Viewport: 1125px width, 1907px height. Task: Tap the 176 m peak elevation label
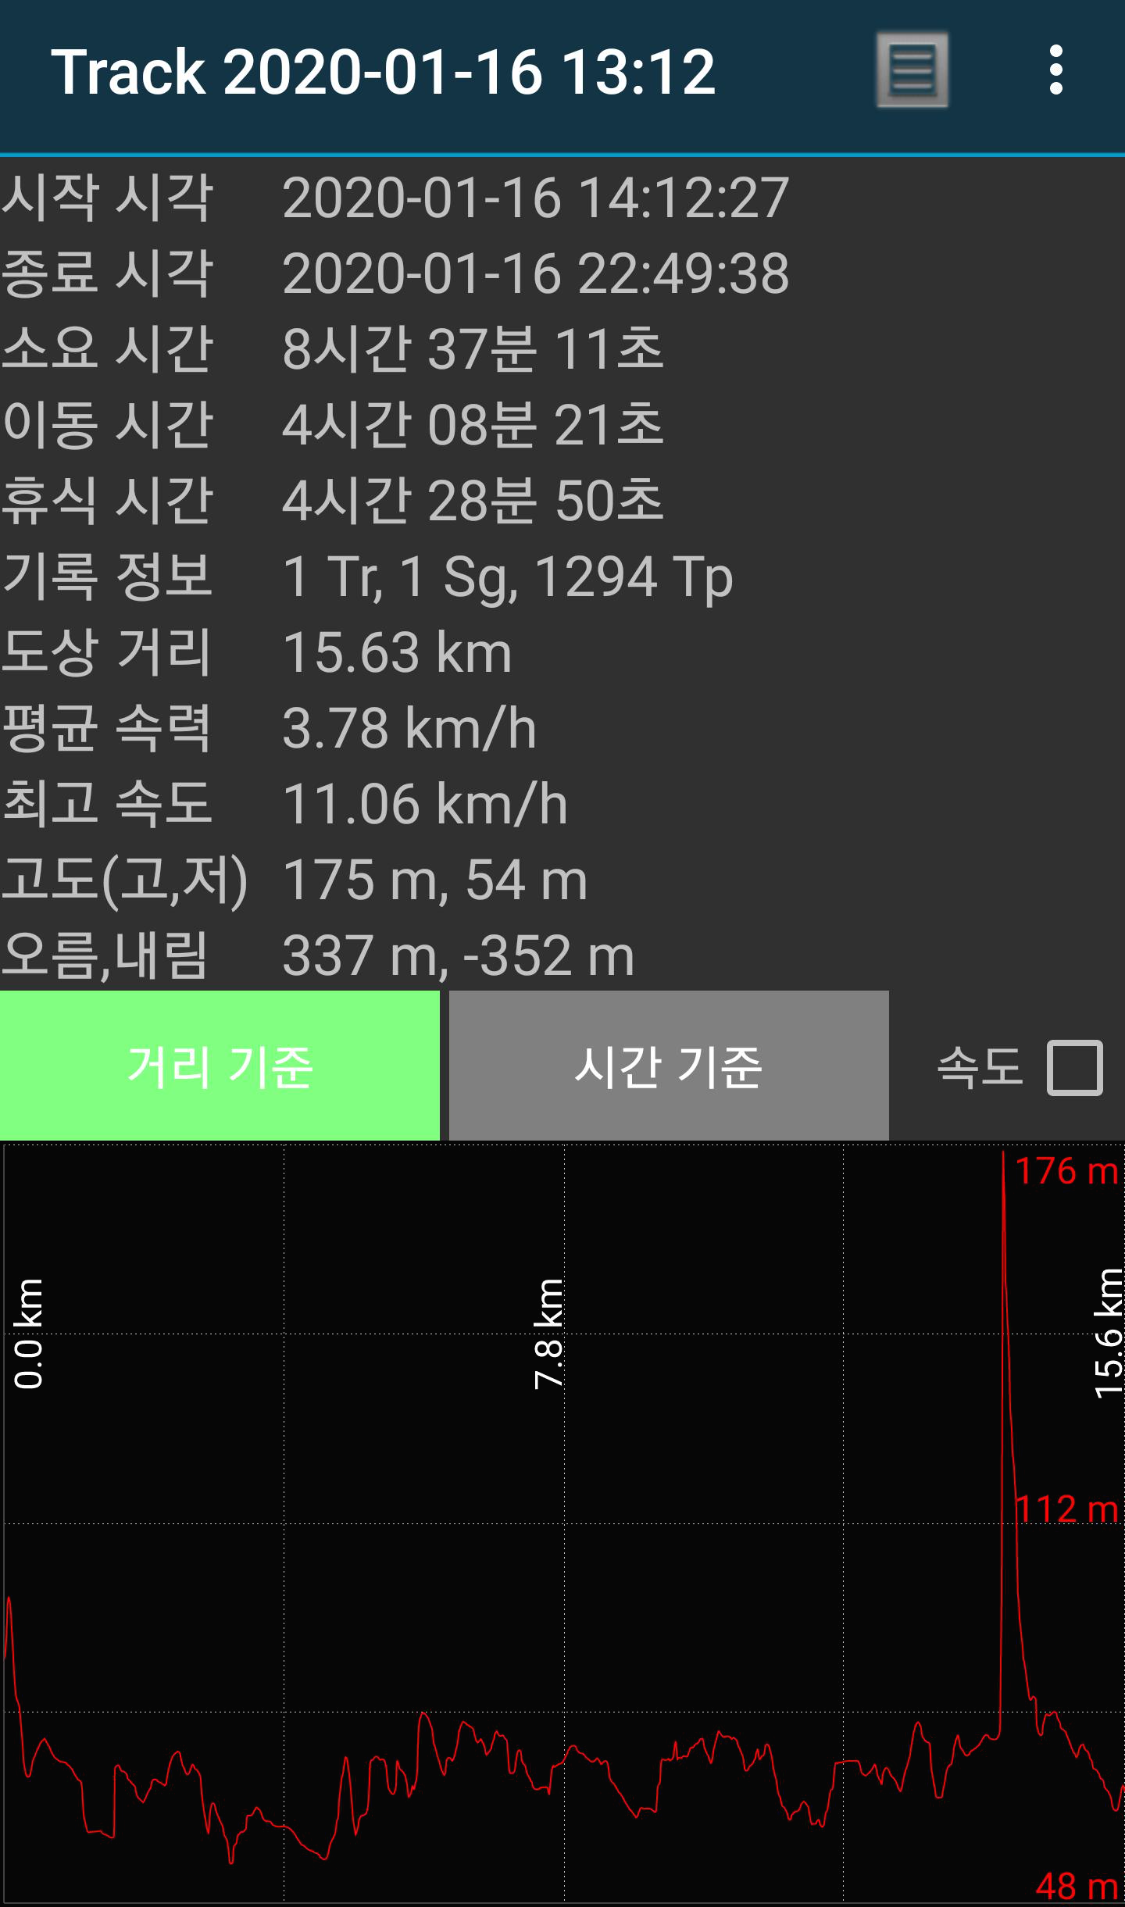1067,1171
